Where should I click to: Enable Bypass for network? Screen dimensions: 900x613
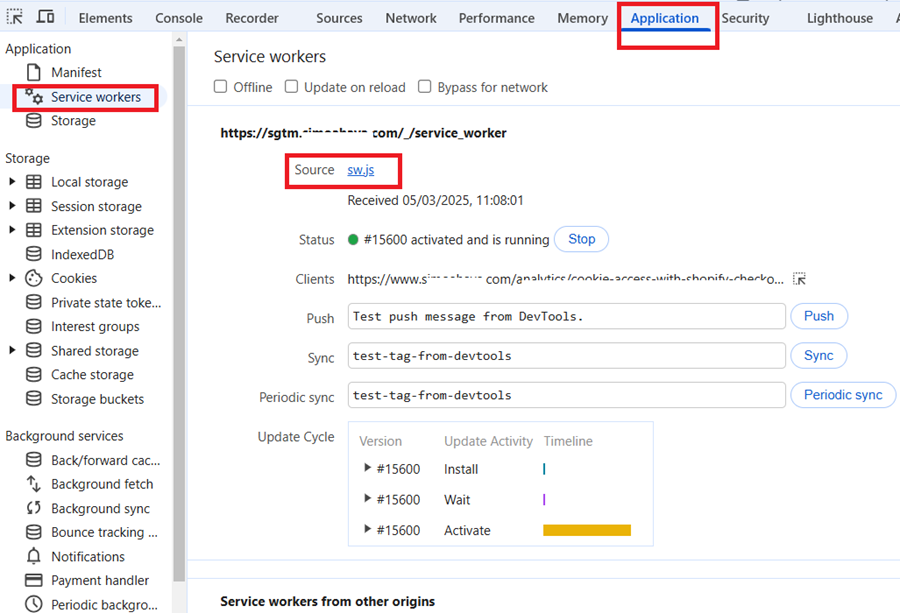click(x=424, y=87)
